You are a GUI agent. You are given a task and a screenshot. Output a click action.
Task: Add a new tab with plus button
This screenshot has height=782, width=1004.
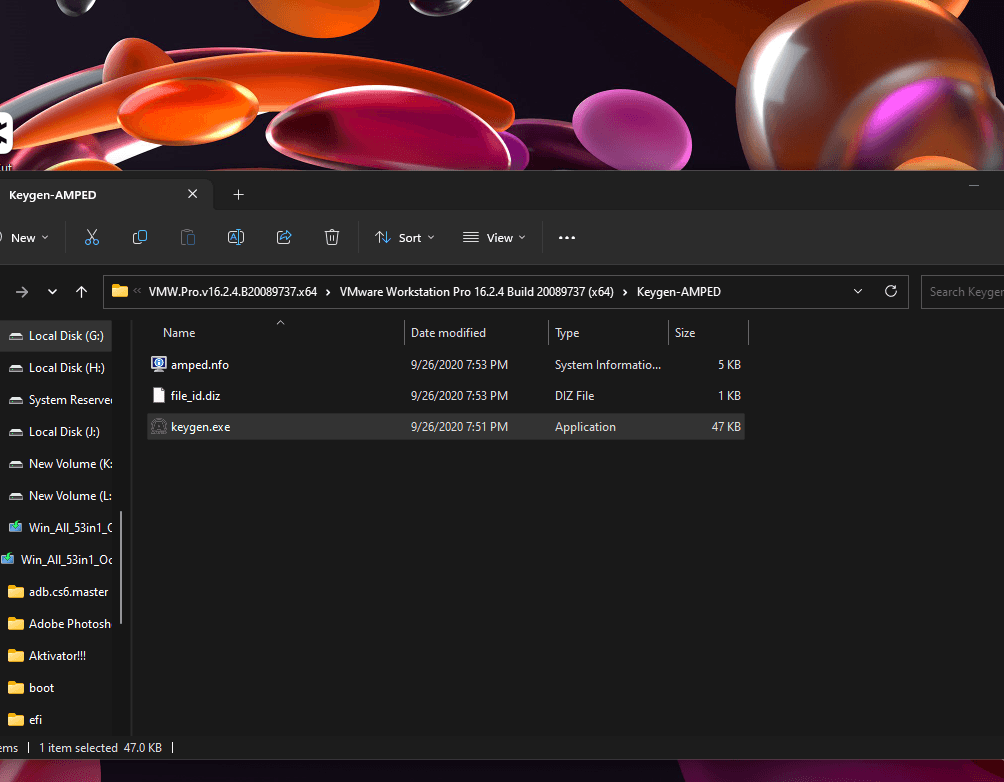(238, 195)
